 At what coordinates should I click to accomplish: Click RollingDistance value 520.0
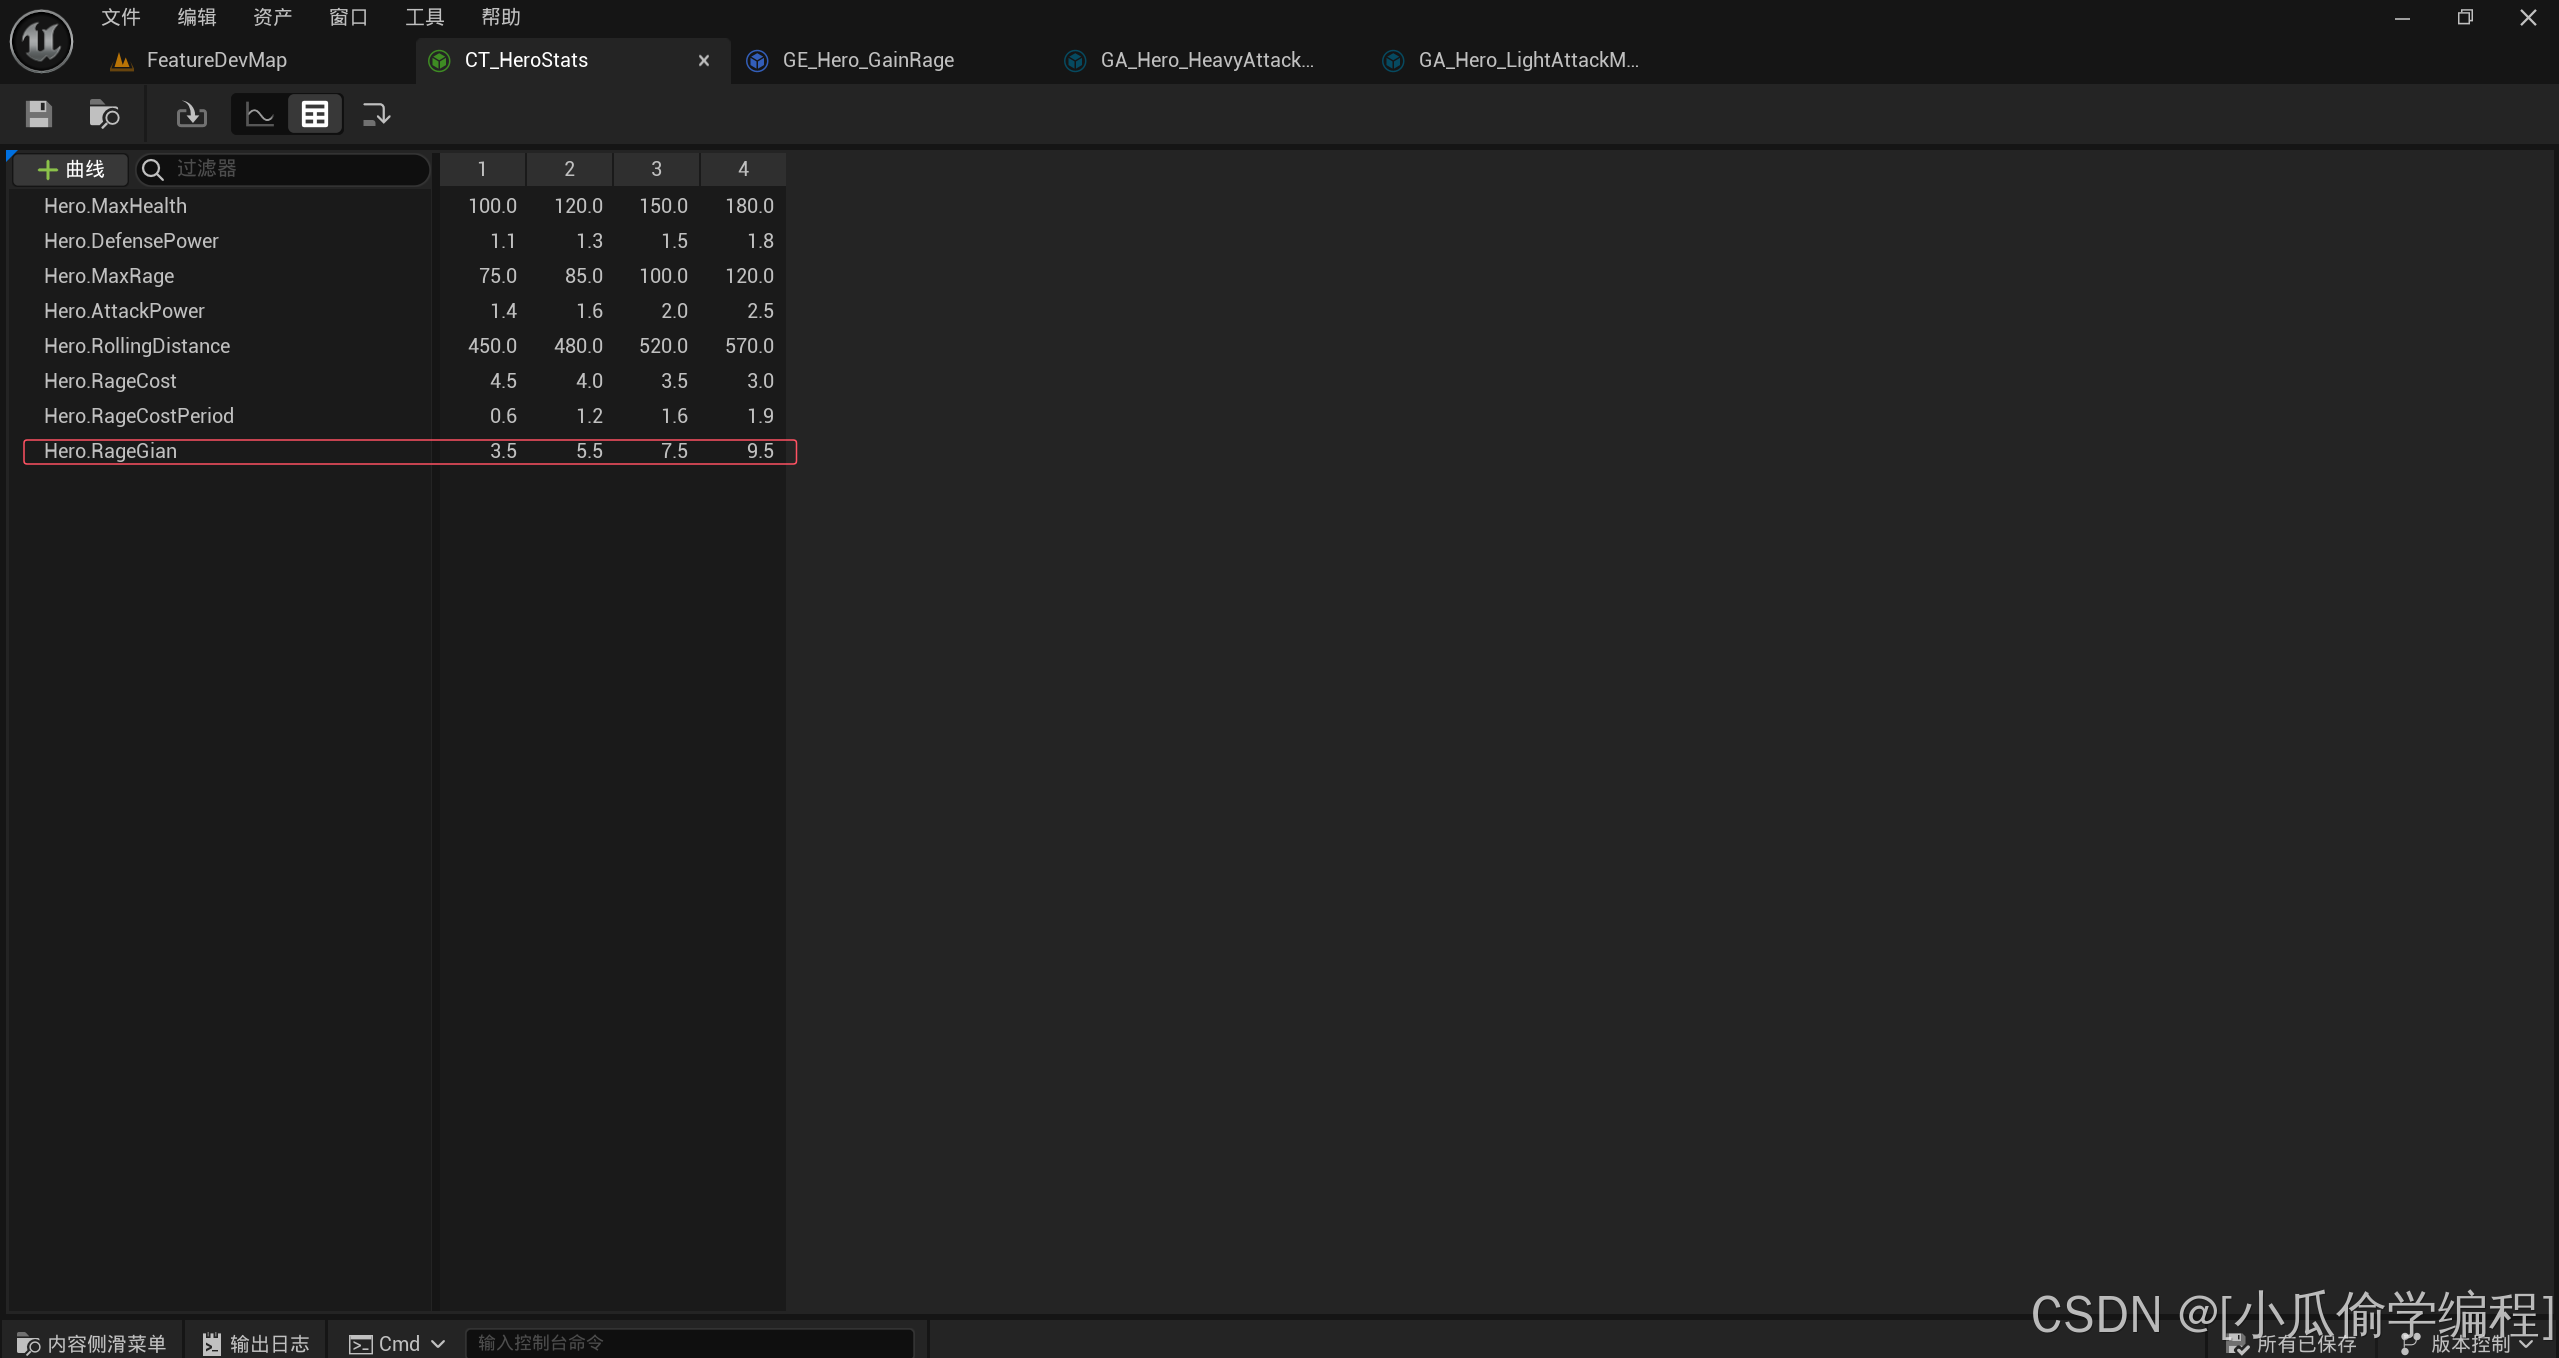point(663,346)
